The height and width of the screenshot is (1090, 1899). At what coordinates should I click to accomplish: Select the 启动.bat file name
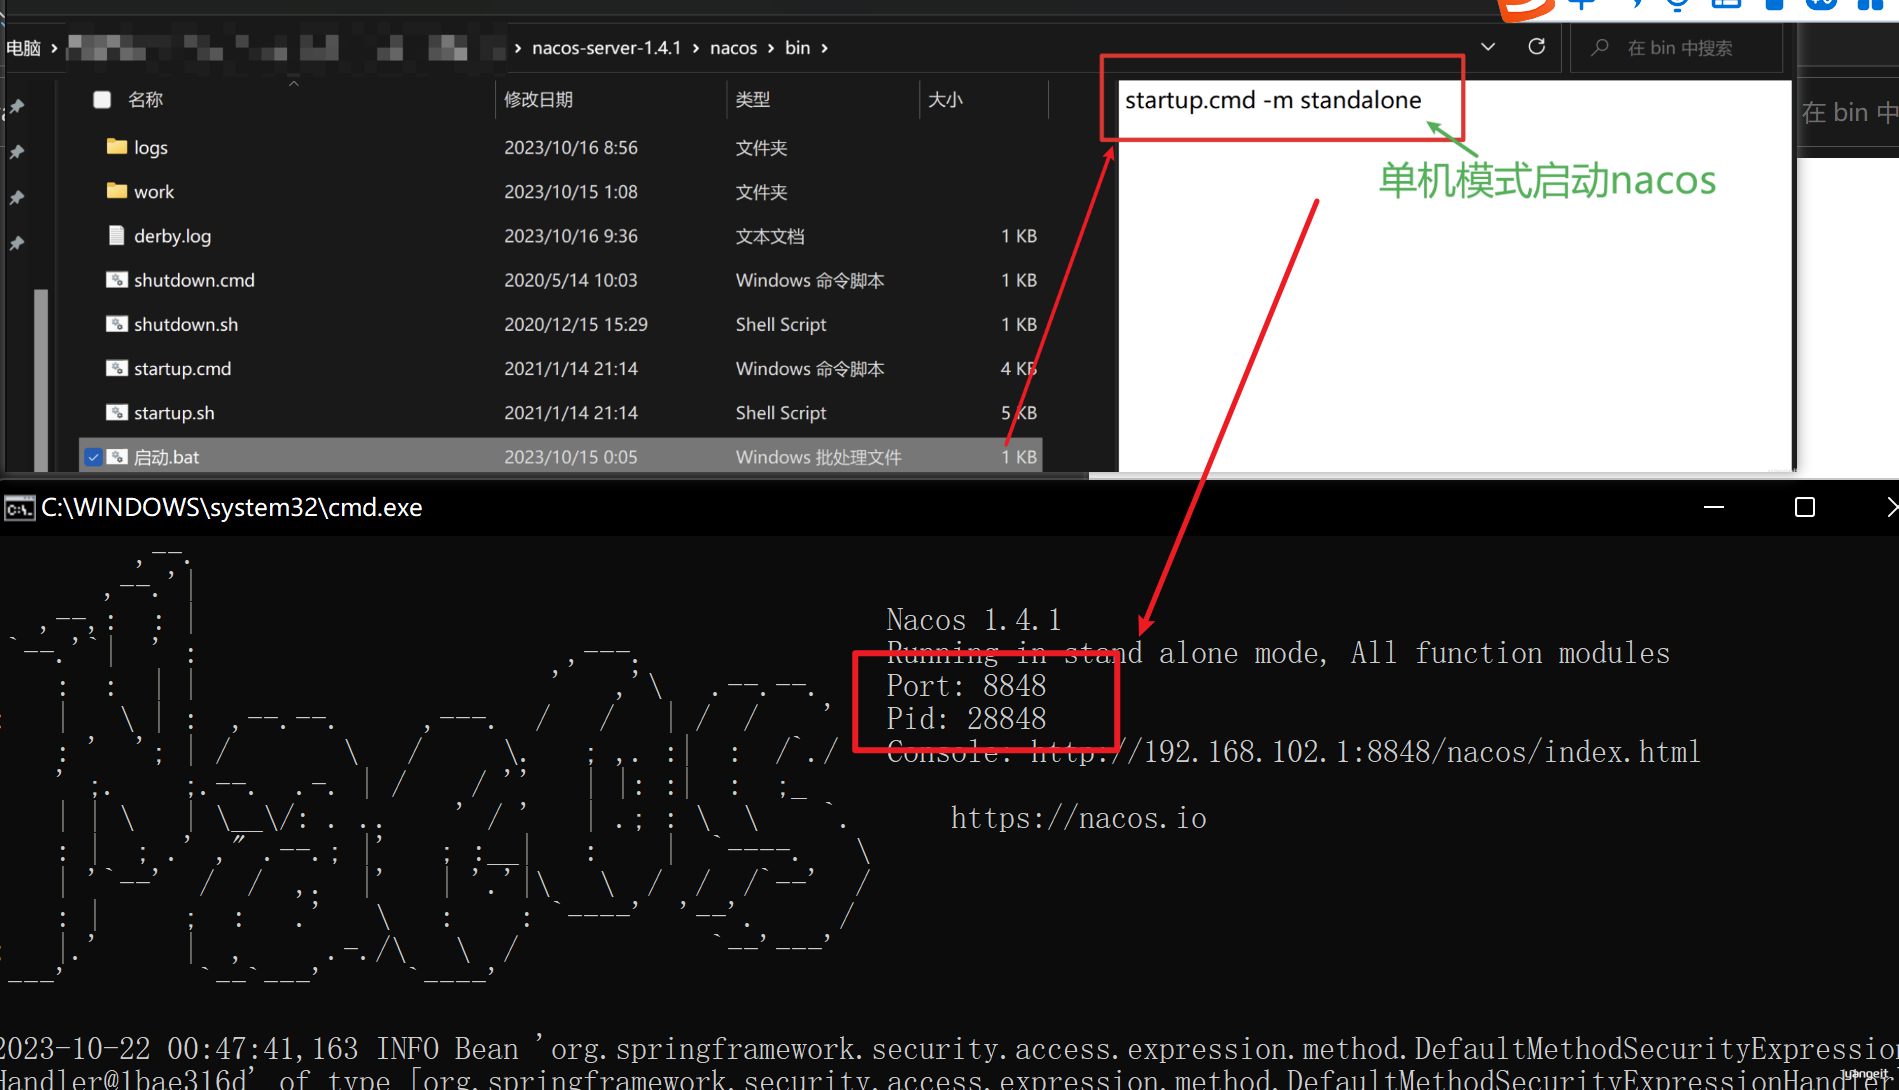click(166, 457)
